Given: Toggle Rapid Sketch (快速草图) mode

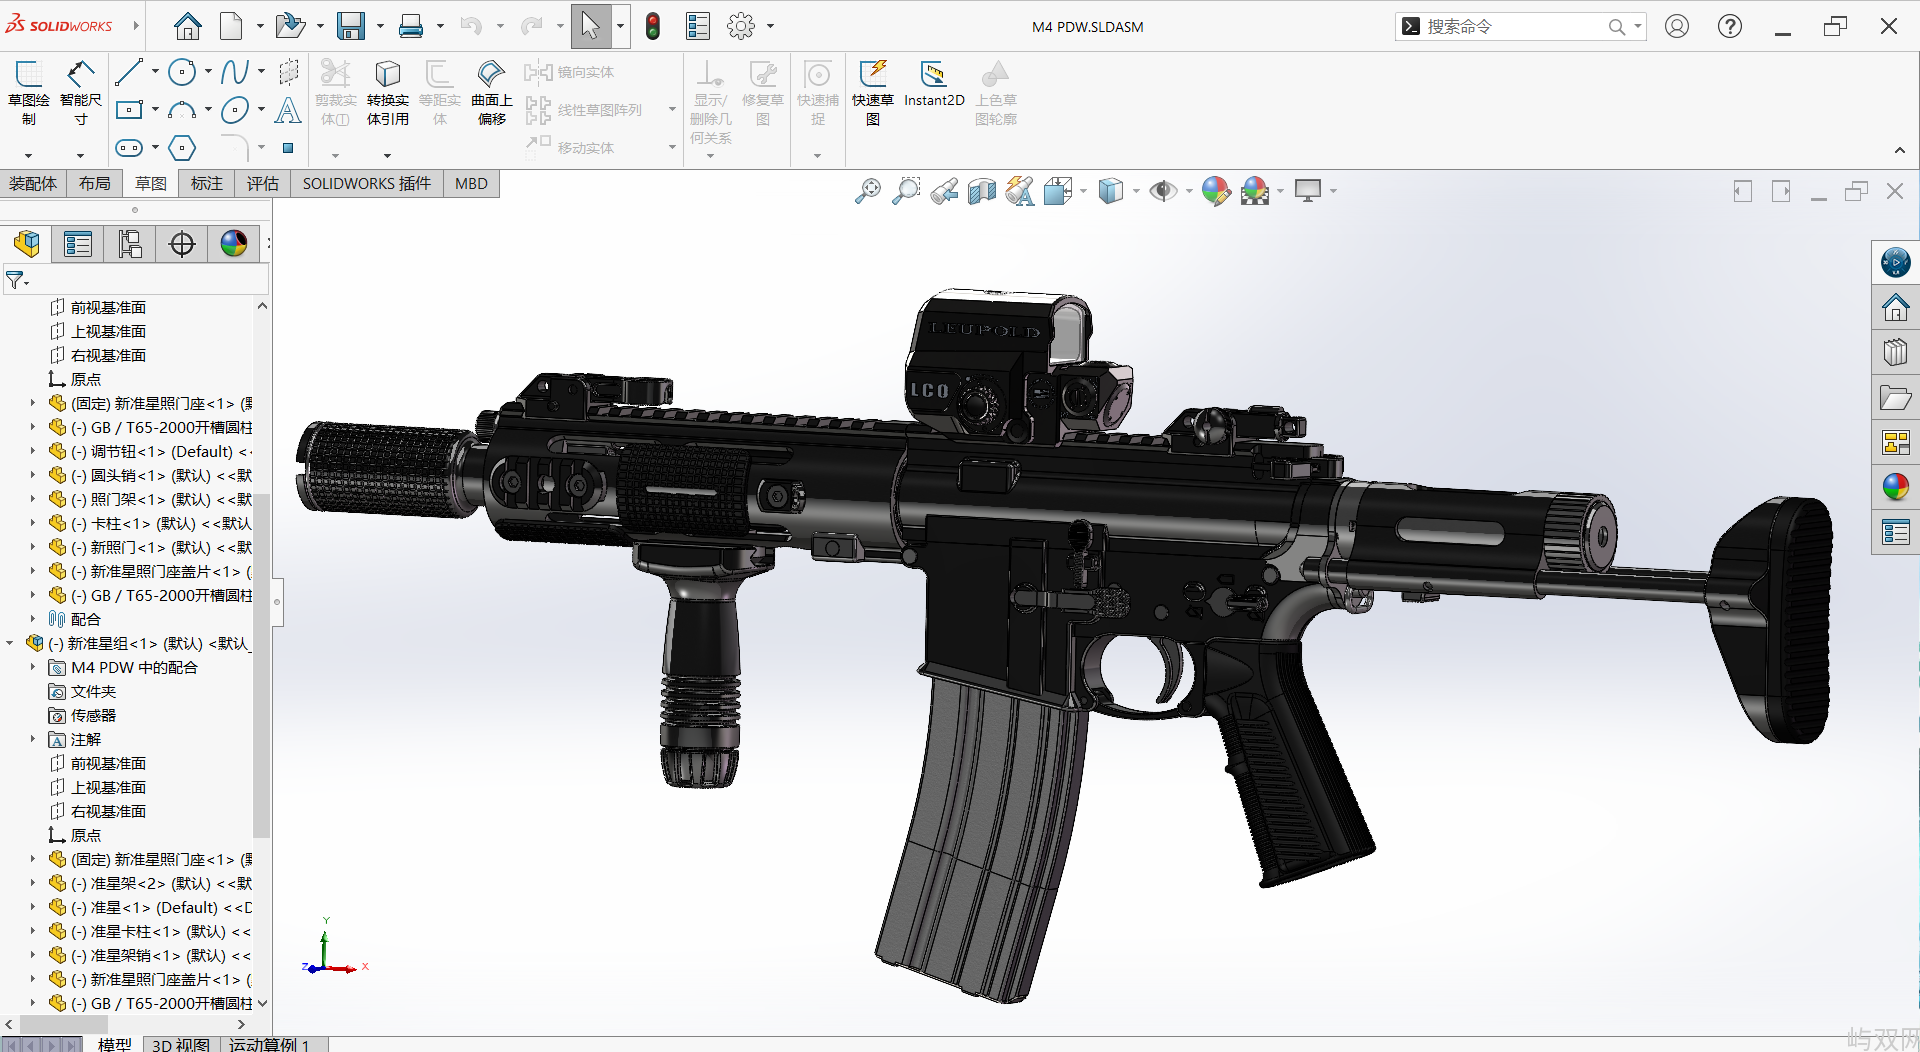Looking at the screenshot, I should [x=872, y=75].
